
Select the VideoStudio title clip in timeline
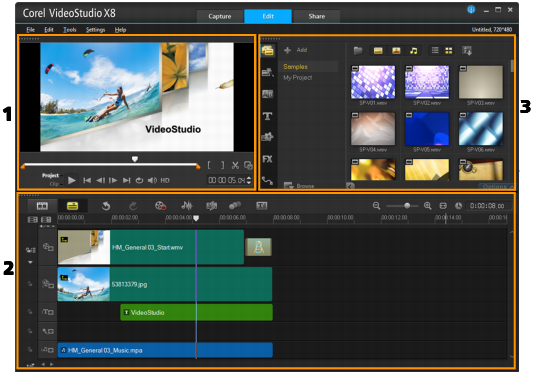point(197,312)
